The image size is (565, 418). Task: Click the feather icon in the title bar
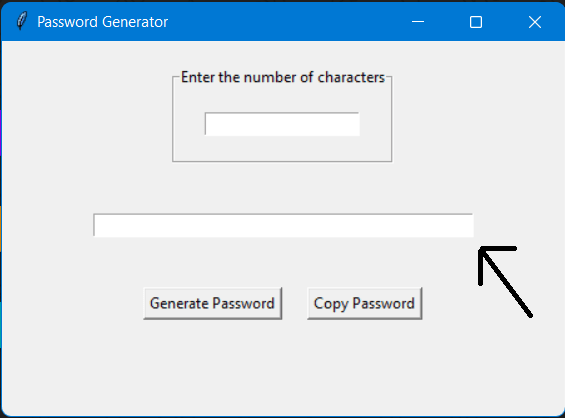click(22, 21)
